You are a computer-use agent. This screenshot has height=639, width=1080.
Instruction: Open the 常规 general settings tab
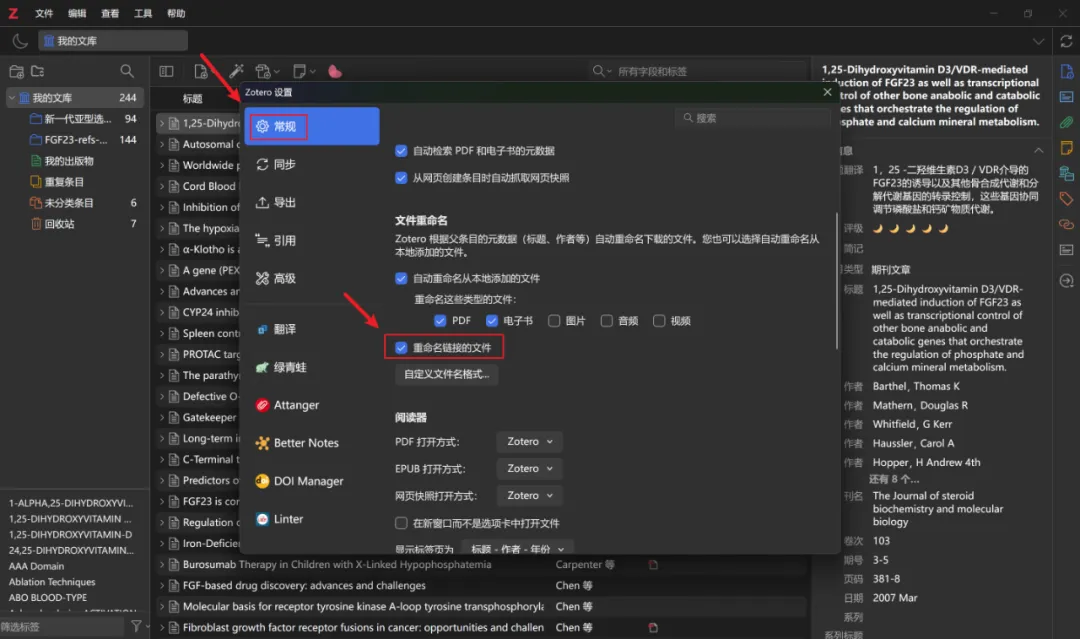tap(311, 126)
